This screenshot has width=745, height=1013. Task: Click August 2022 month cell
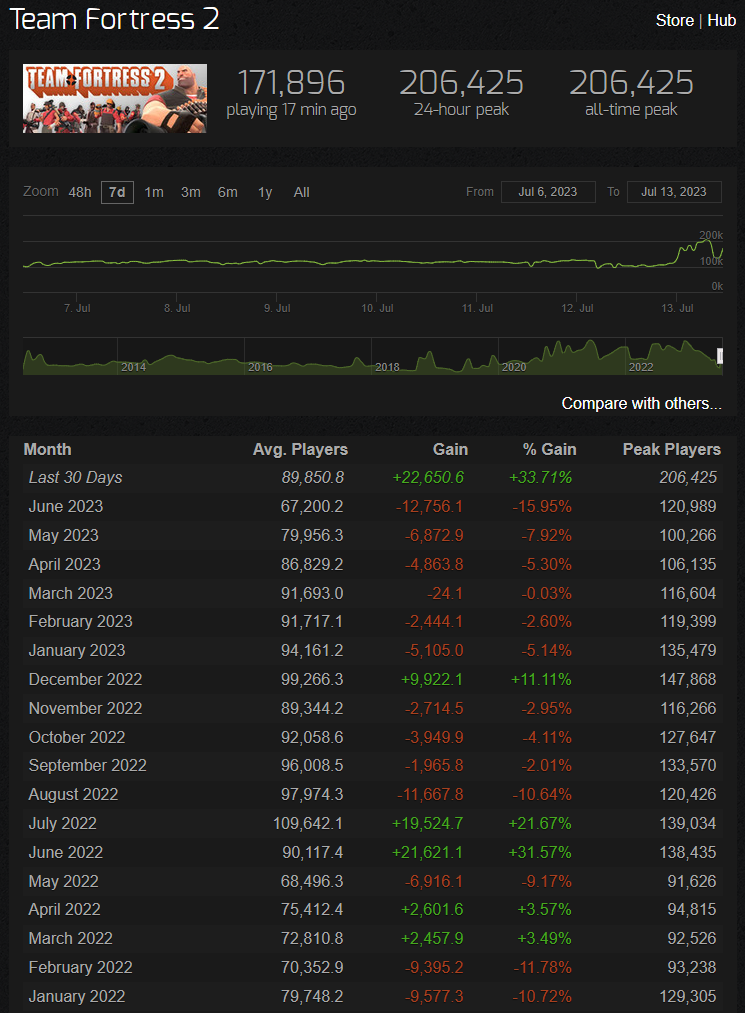[74, 795]
